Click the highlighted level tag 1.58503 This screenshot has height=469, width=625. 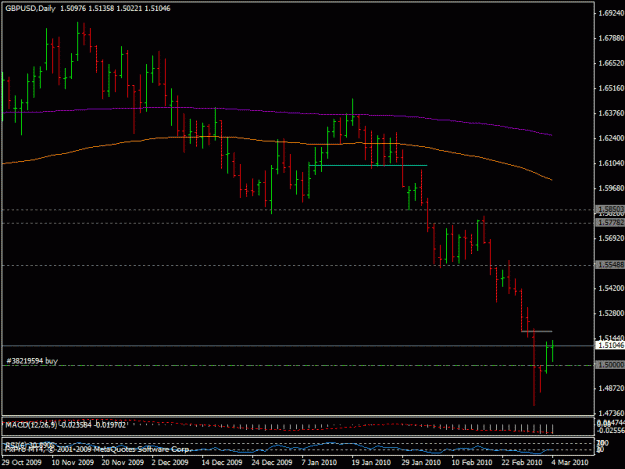(610, 209)
